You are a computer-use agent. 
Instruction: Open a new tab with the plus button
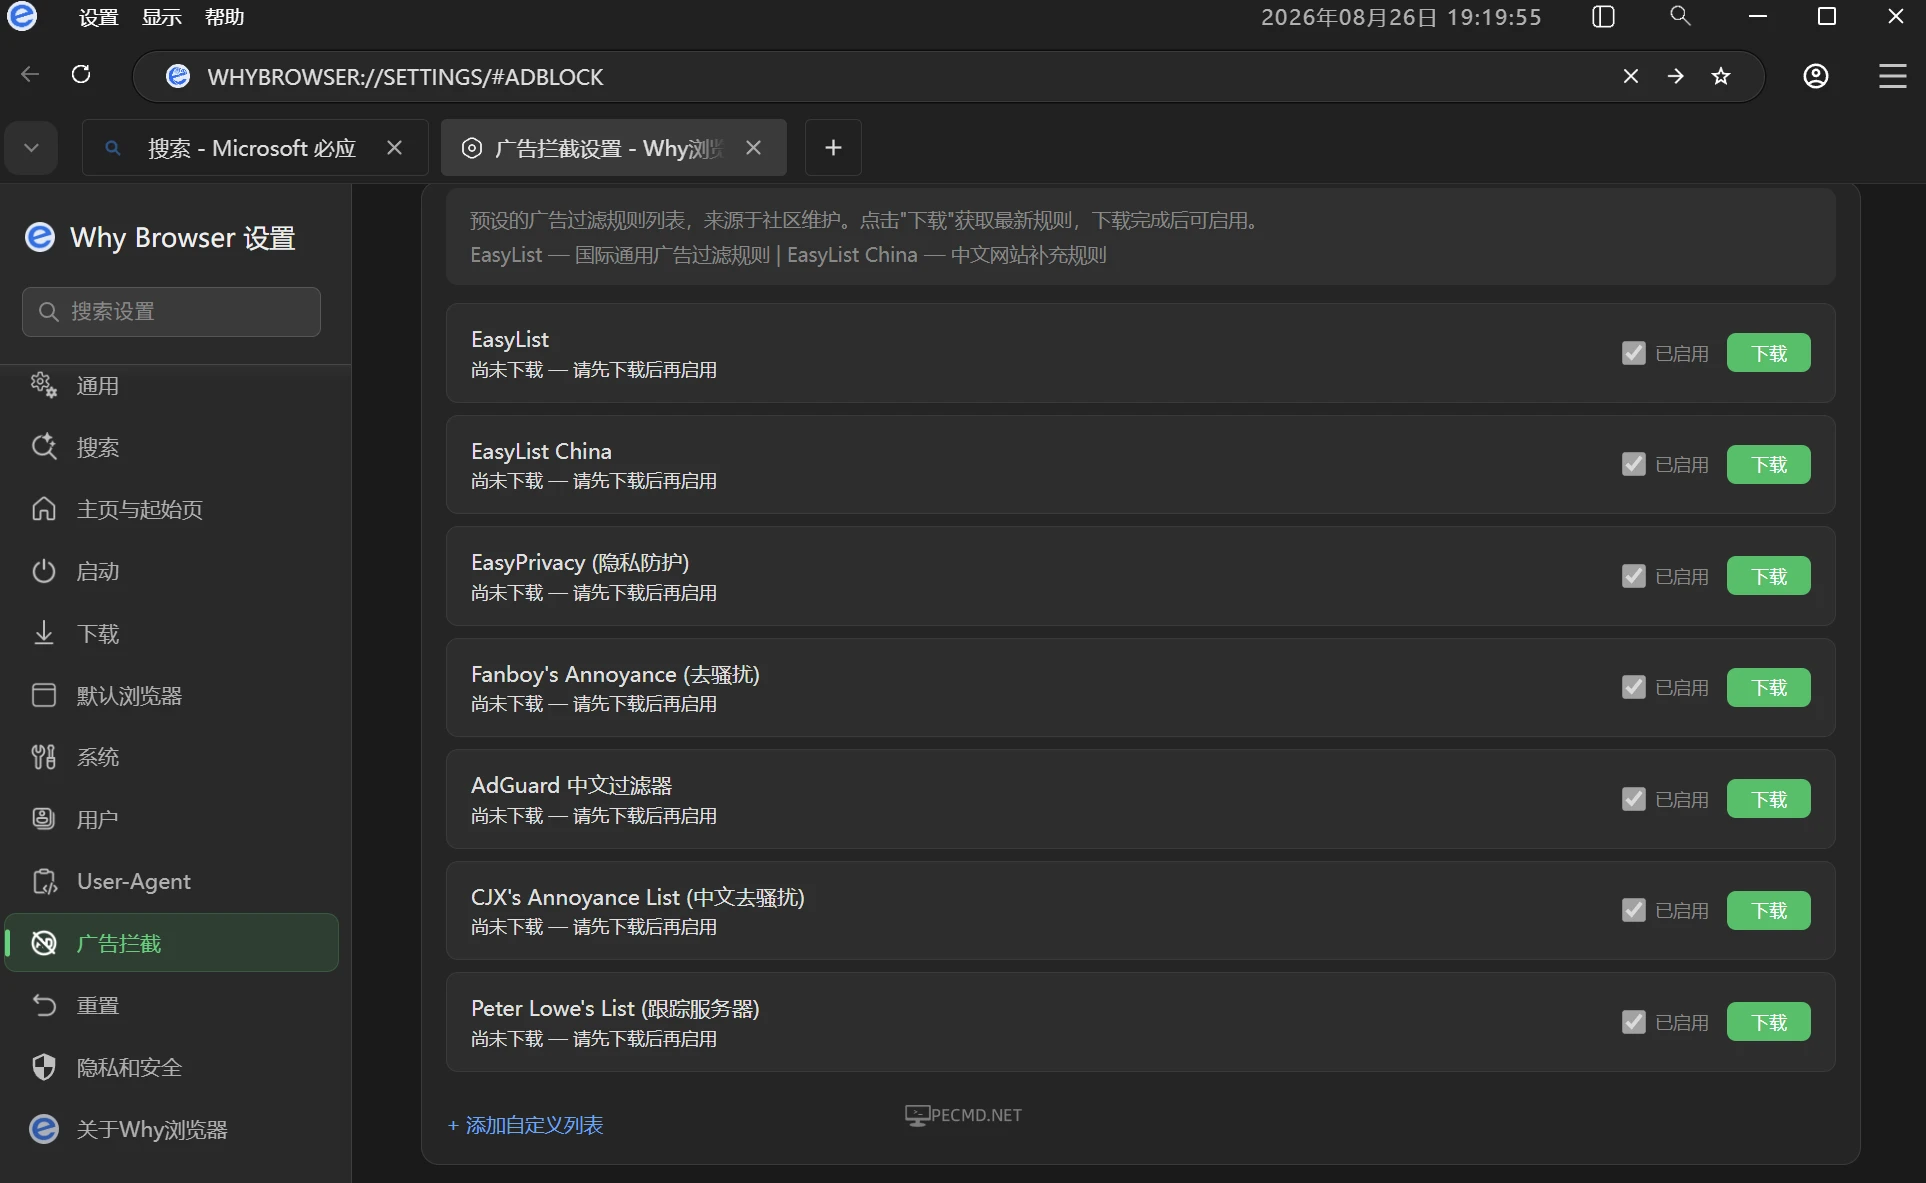[833, 148]
